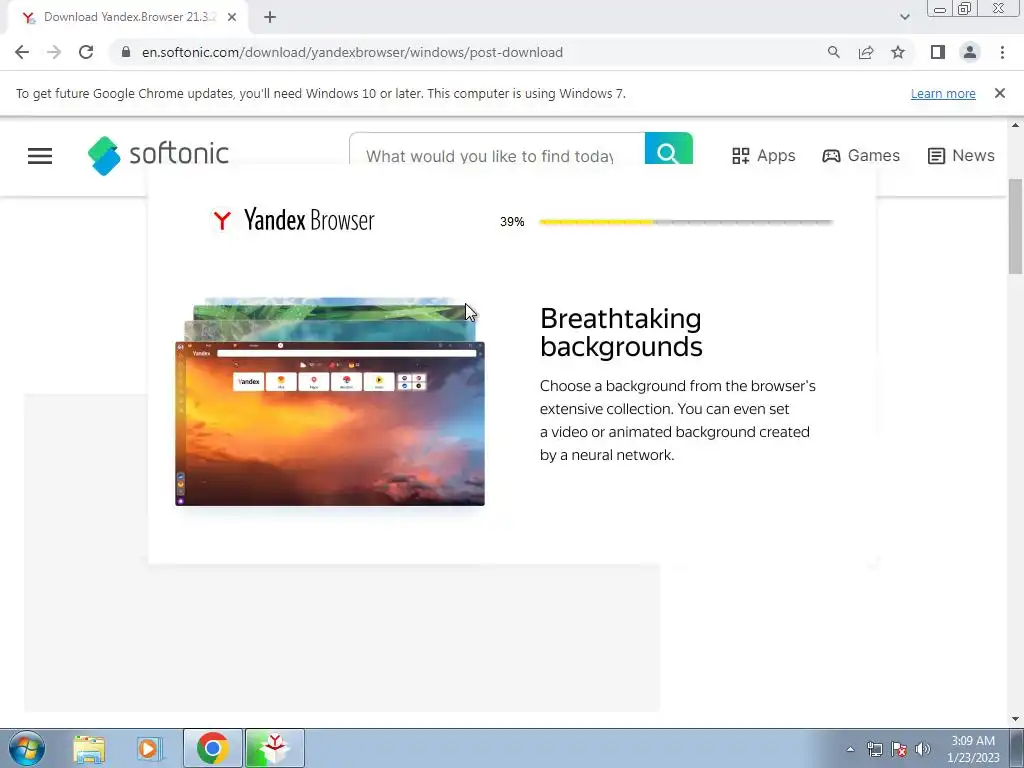Click the forward navigation arrow
The width and height of the screenshot is (1024, 768).
tap(54, 52)
